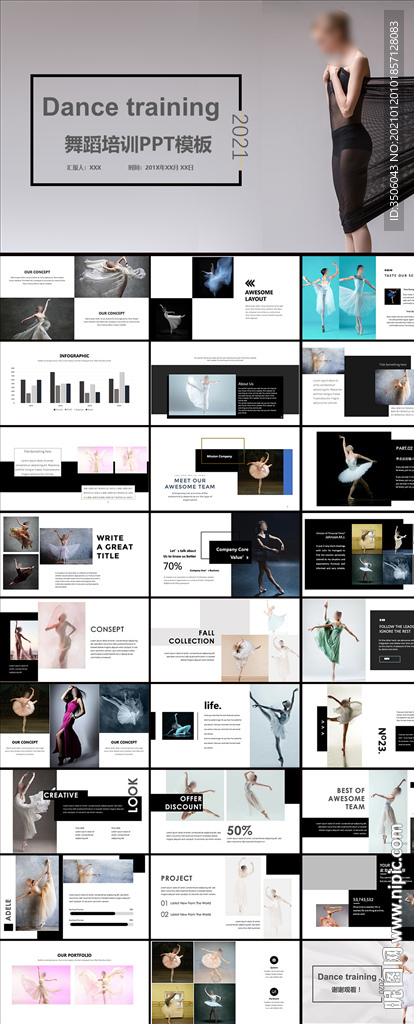Image resolution: width=414 pixels, height=1024 pixels.
Task: Click the 50% discount figure
Action: pos(239,831)
